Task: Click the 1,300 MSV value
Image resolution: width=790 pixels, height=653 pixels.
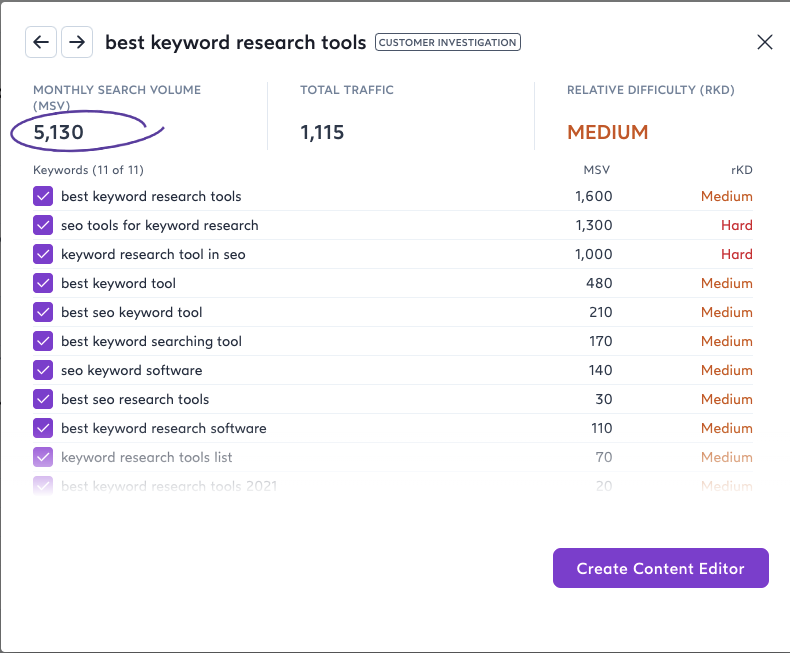Action: point(594,225)
